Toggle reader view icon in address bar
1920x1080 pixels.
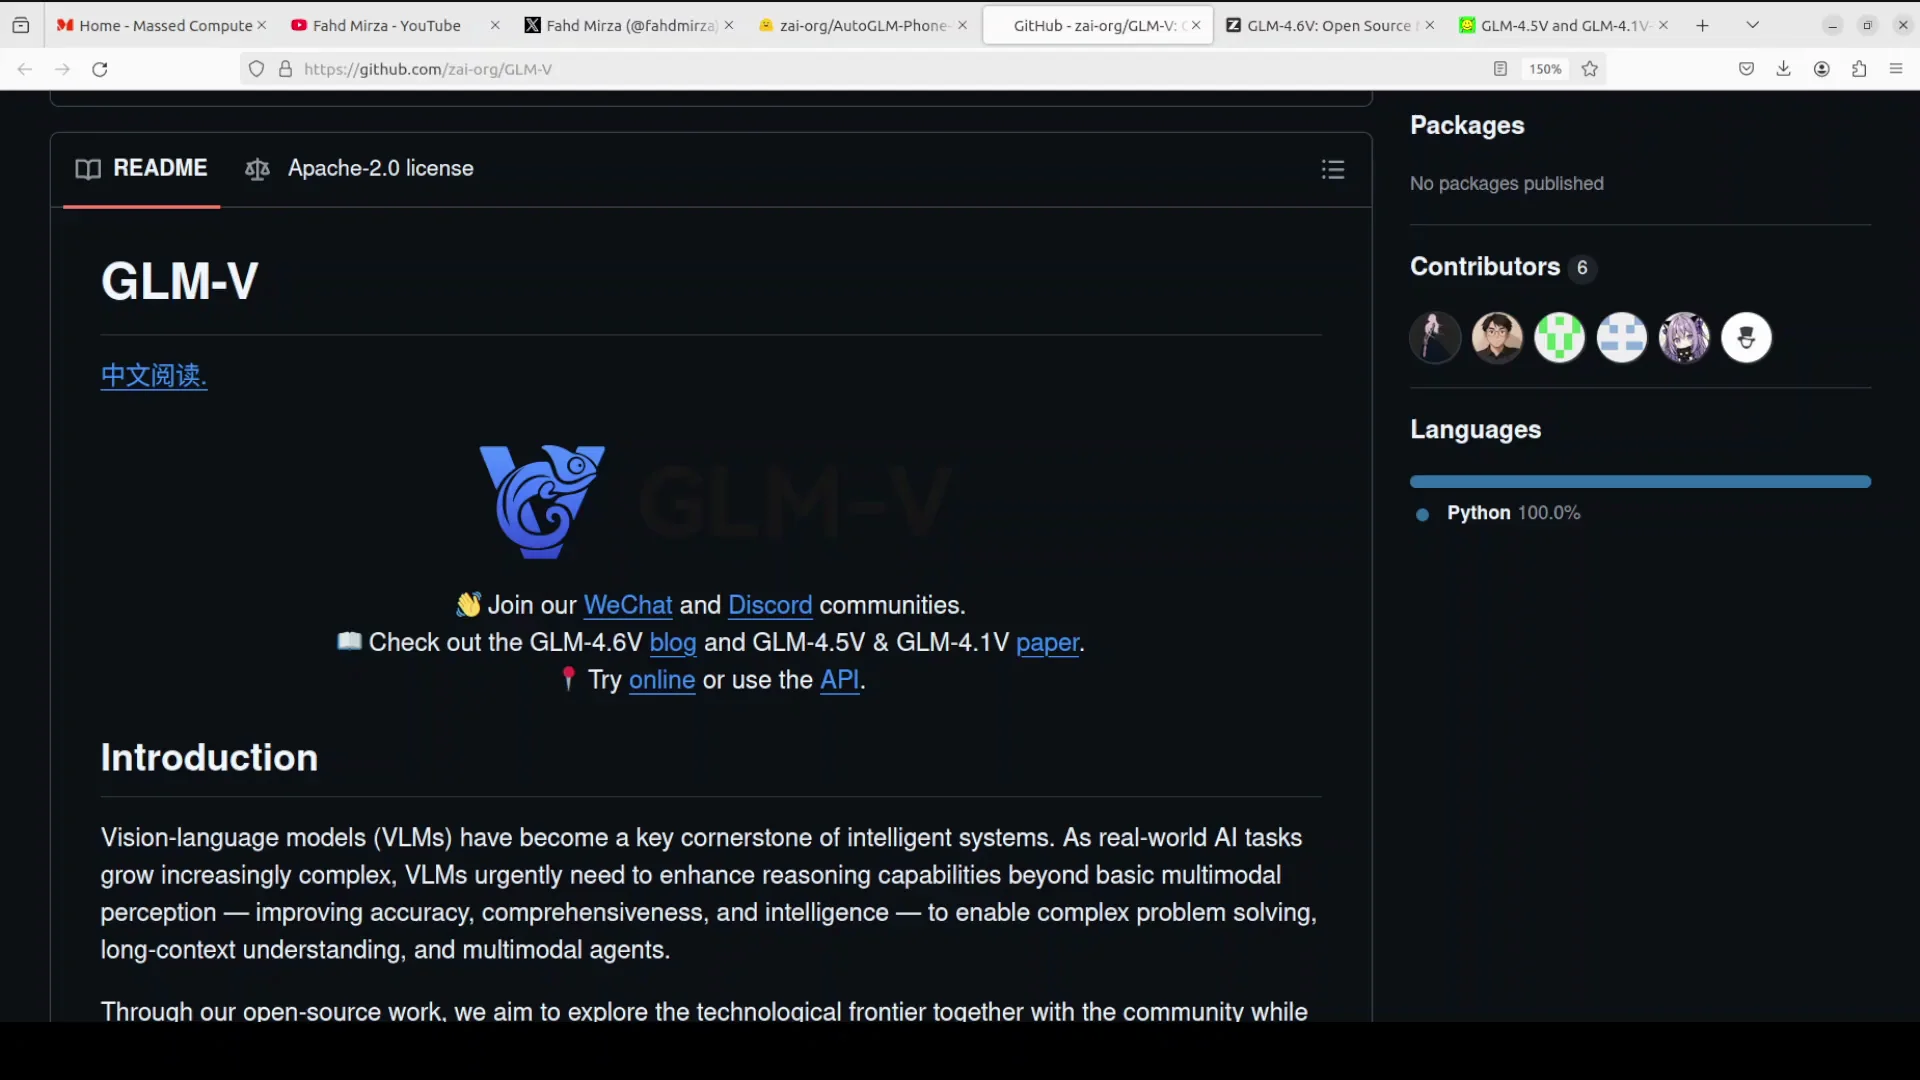coord(1500,69)
